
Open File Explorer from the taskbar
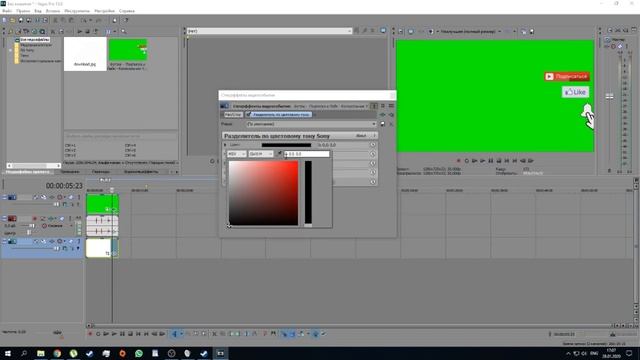tap(40, 353)
